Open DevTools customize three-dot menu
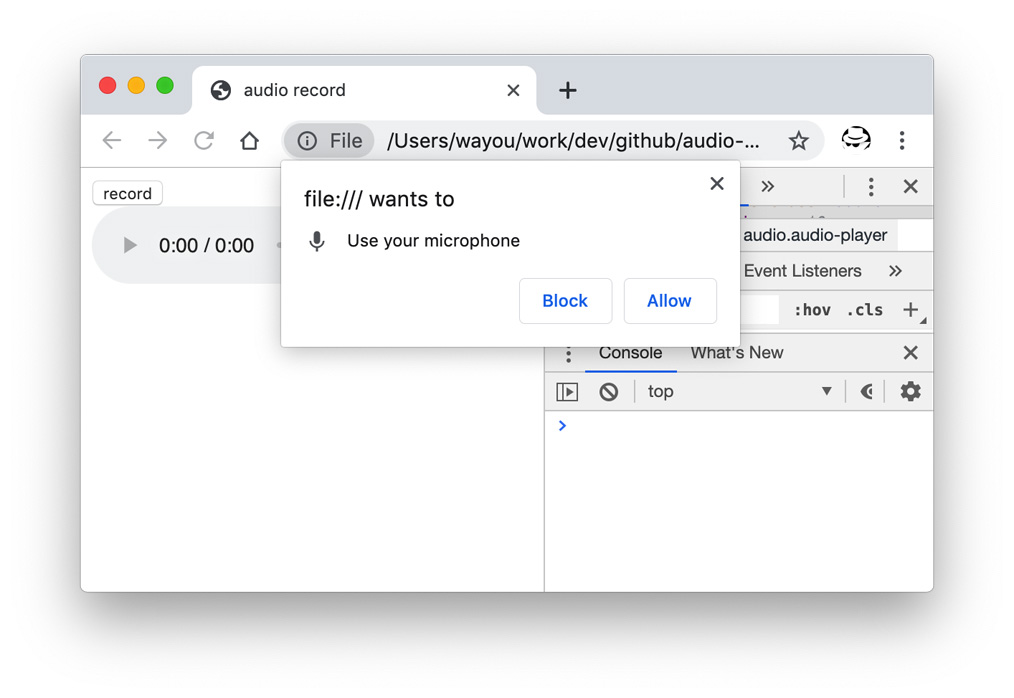Image resolution: width=1014 pixels, height=698 pixels. click(871, 187)
